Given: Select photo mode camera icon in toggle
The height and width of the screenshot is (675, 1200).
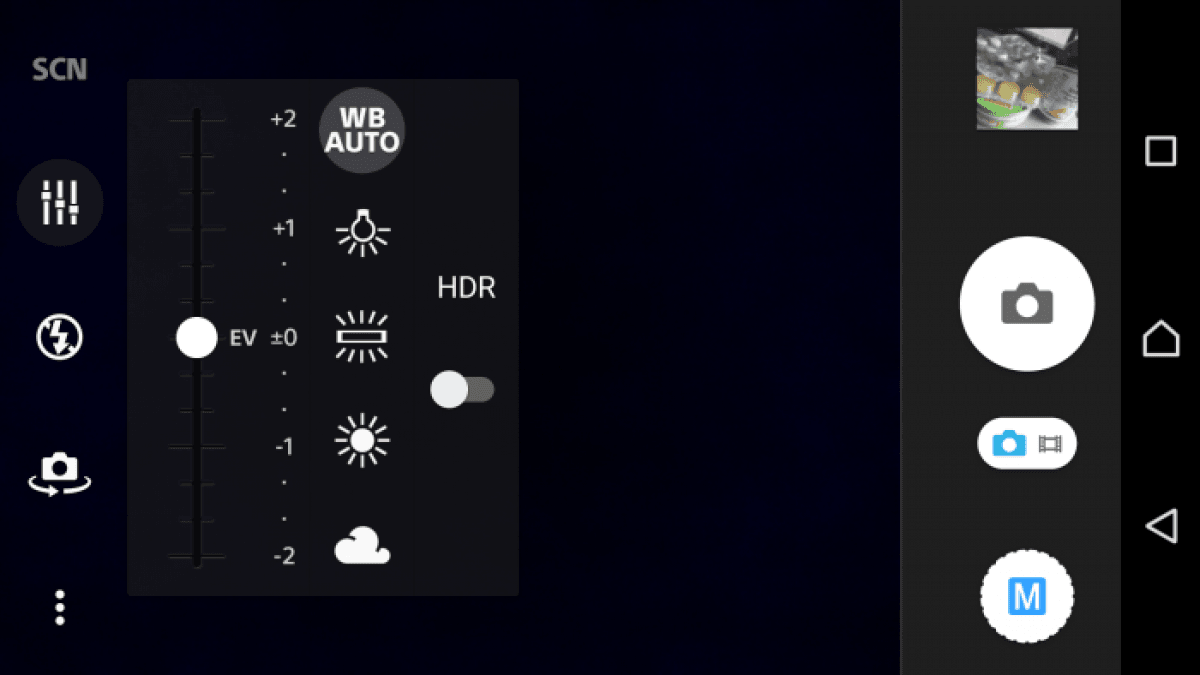Looking at the screenshot, I should pyautogui.click(x=1009, y=443).
